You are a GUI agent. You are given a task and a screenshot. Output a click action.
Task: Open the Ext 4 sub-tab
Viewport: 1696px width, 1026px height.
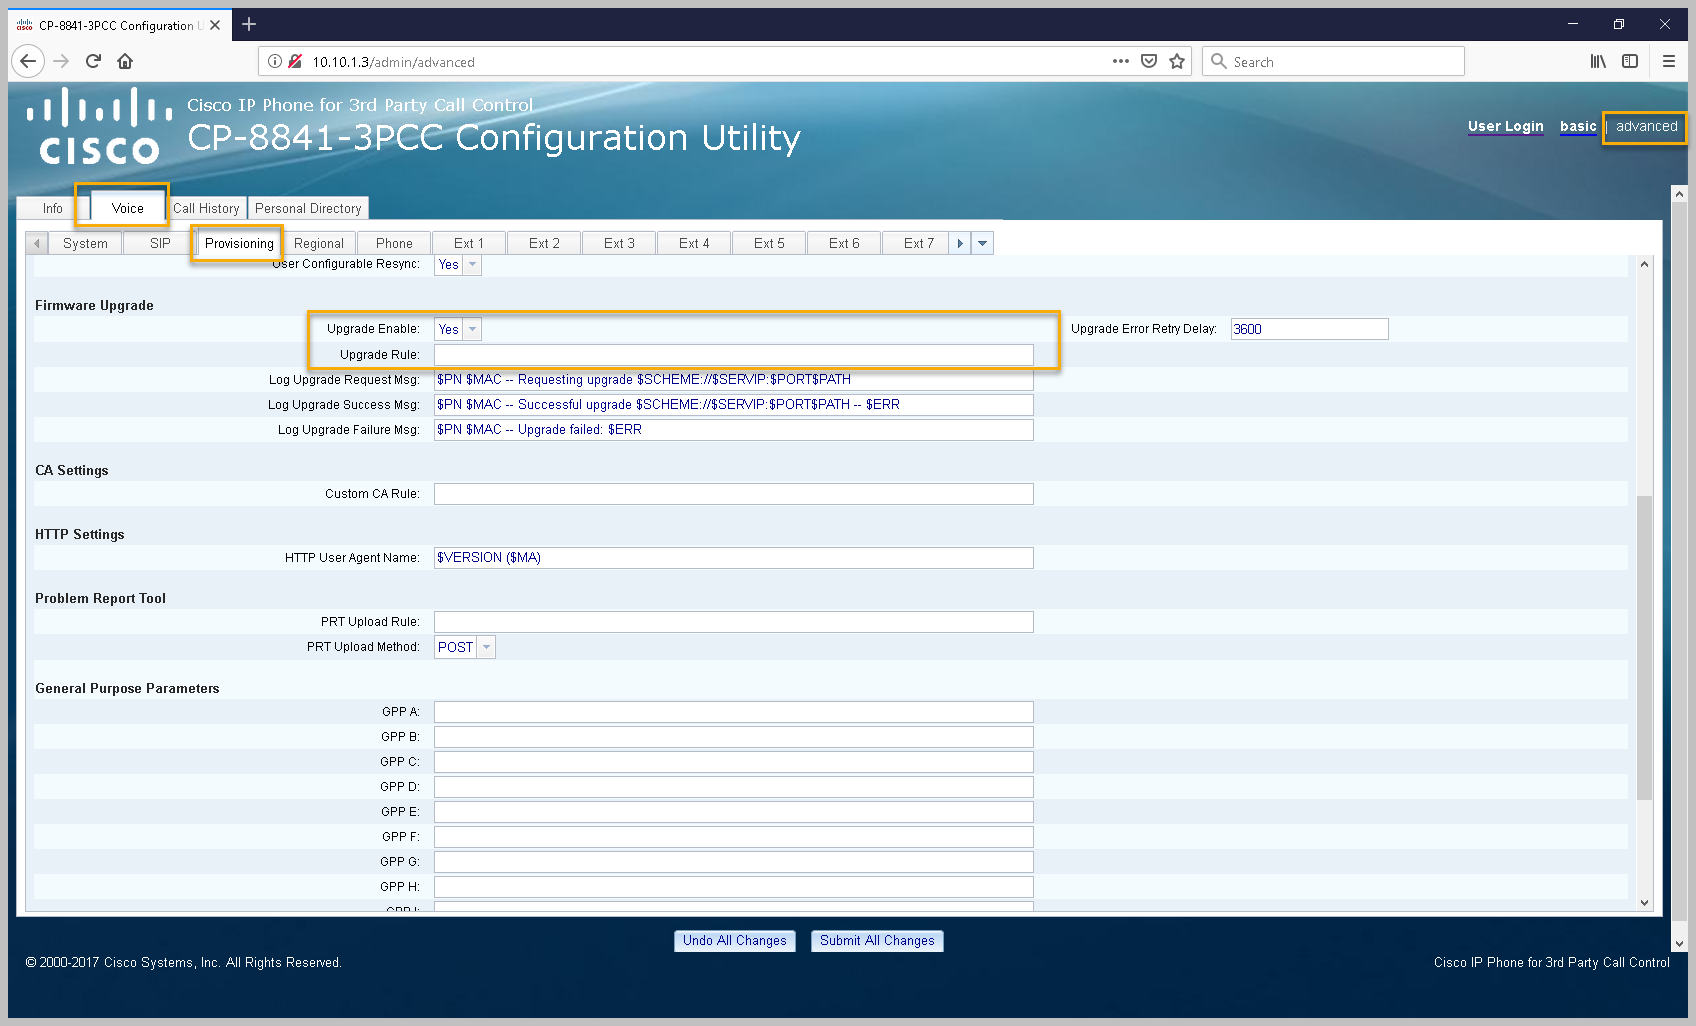(x=694, y=243)
